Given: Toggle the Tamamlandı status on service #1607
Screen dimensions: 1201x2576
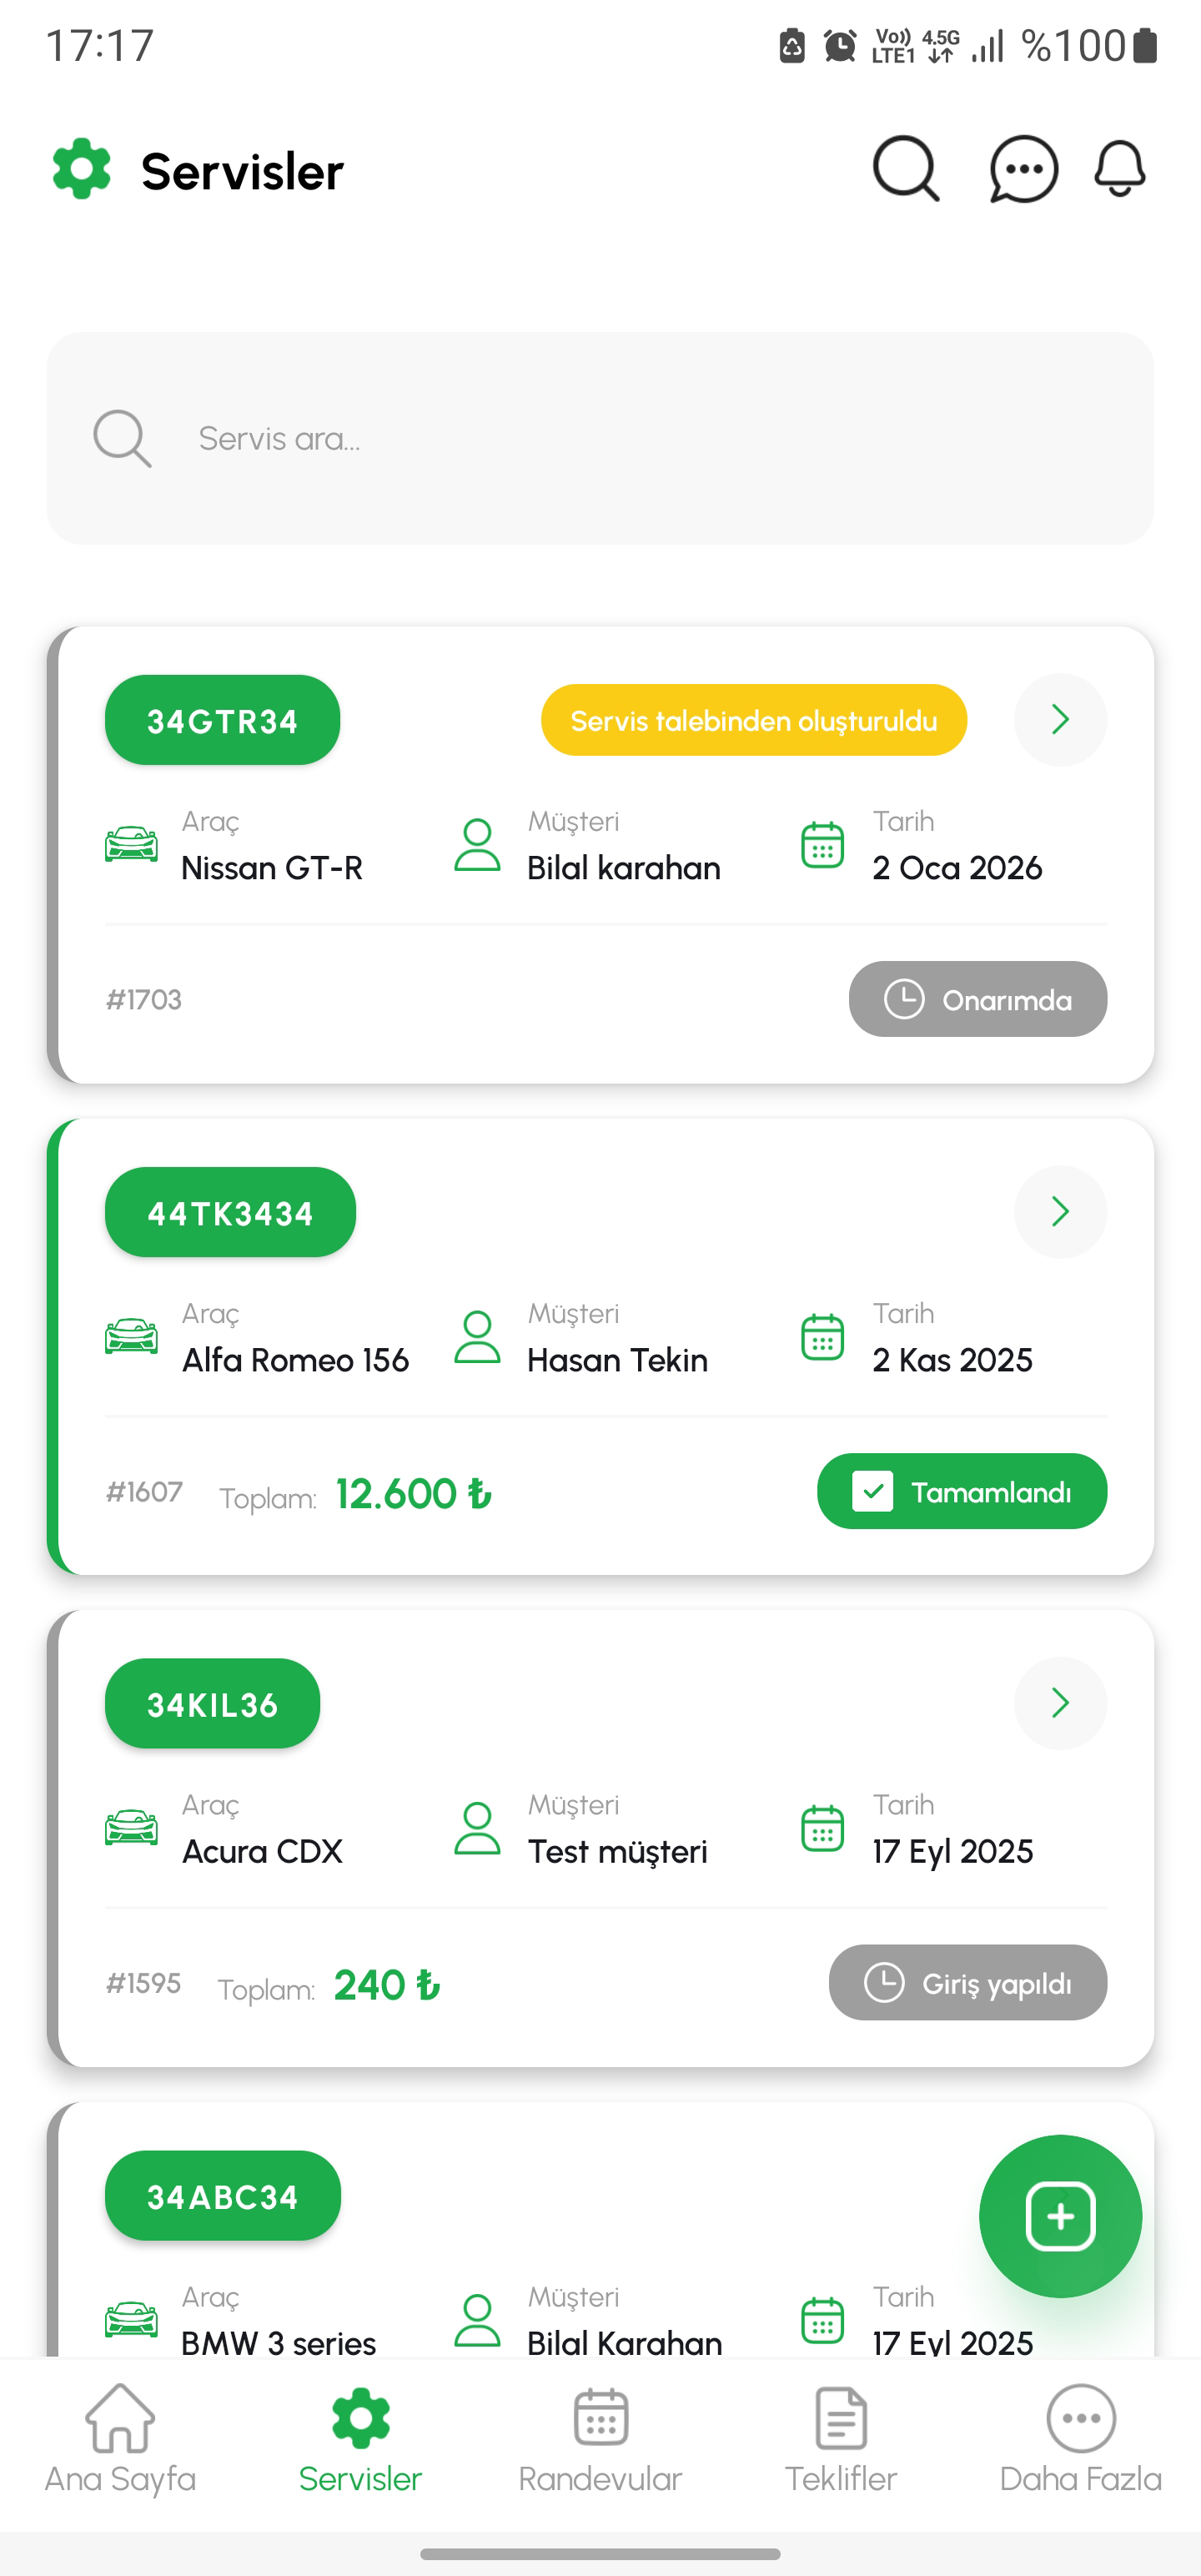Looking at the screenshot, I should coord(961,1491).
